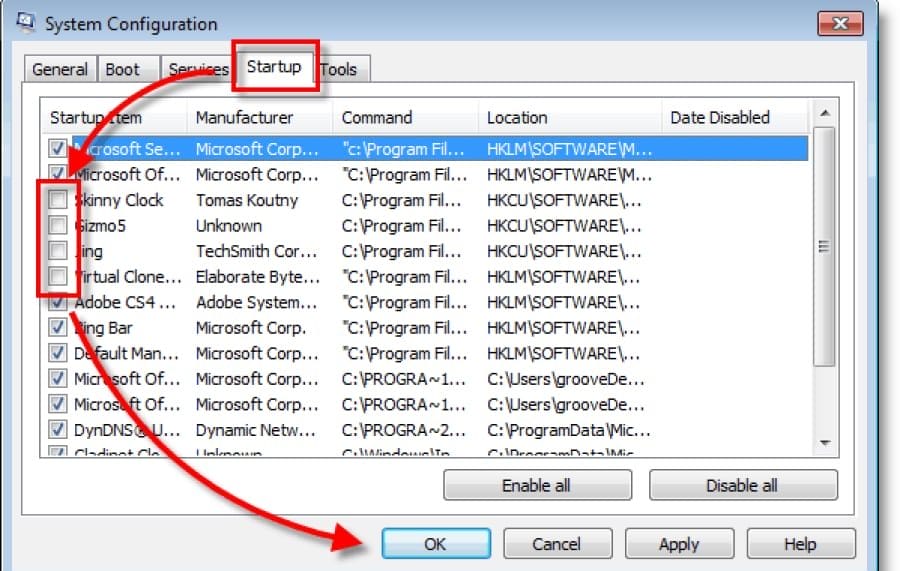The height and width of the screenshot is (571, 900).
Task: Close the System Configuration window
Action: (x=840, y=24)
